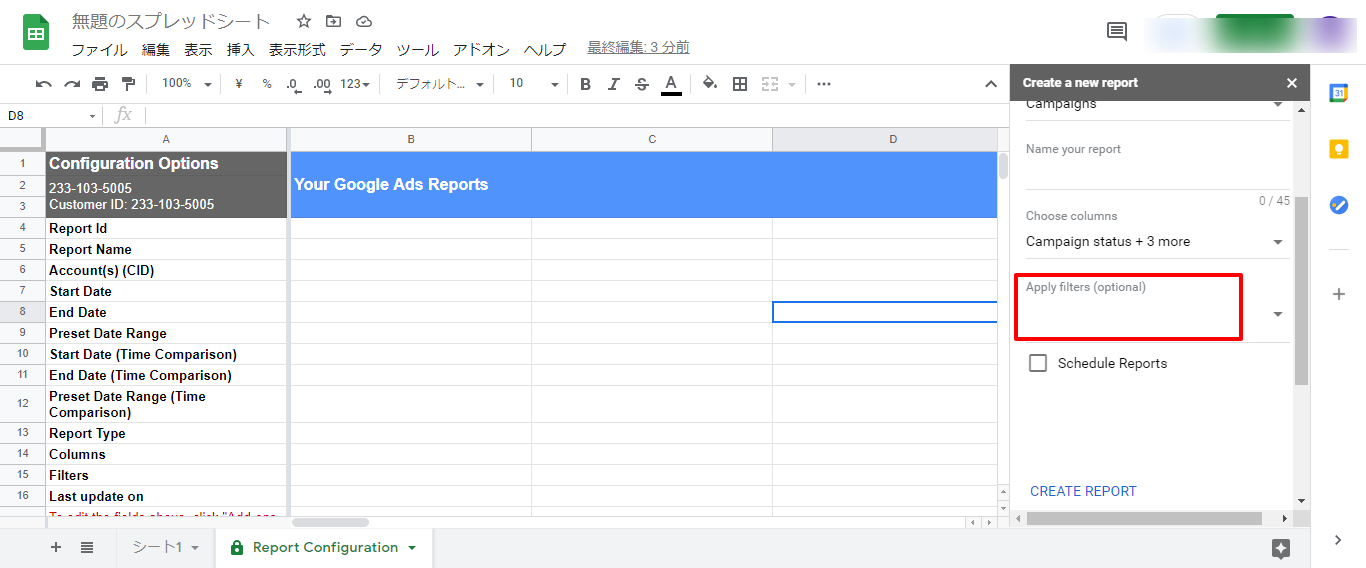The image size is (1366, 568).
Task: Click the get add-ons plus icon
Action: 1338,294
